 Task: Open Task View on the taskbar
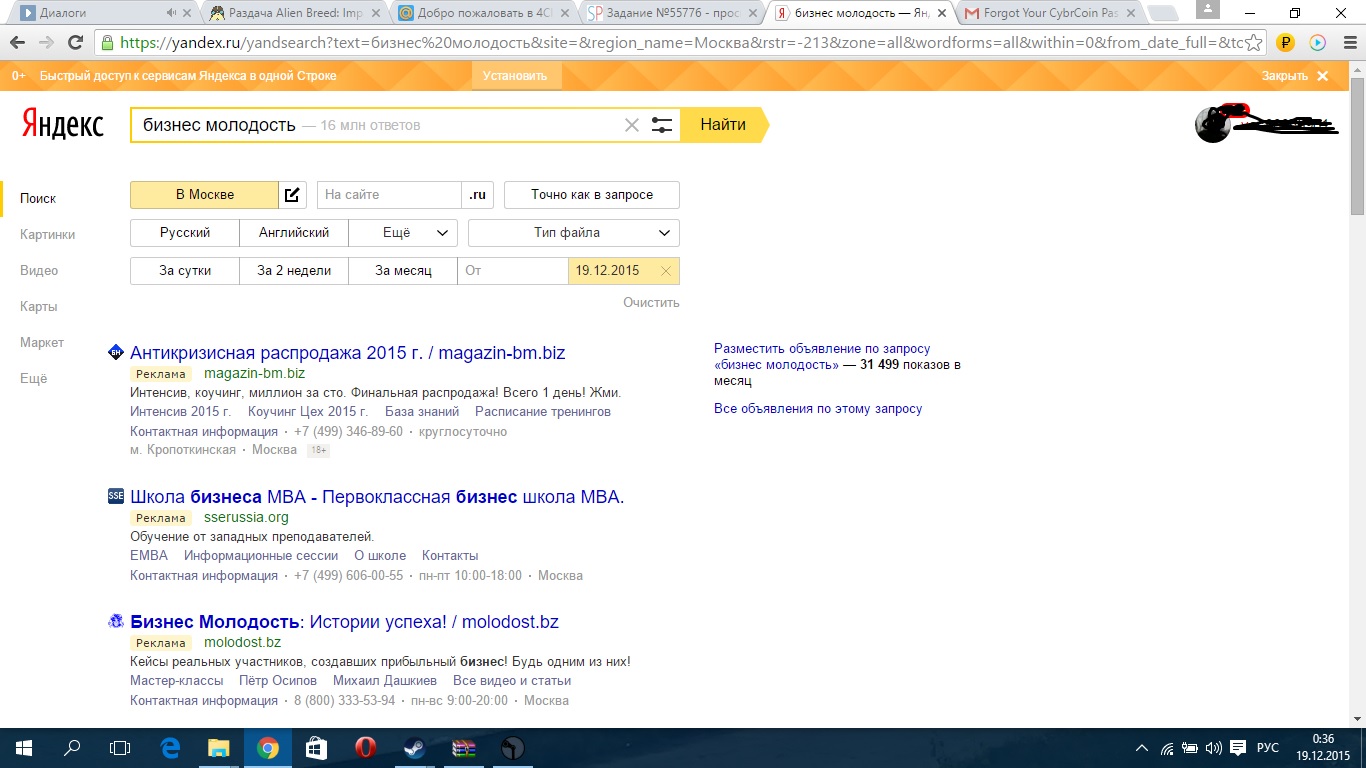point(120,748)
